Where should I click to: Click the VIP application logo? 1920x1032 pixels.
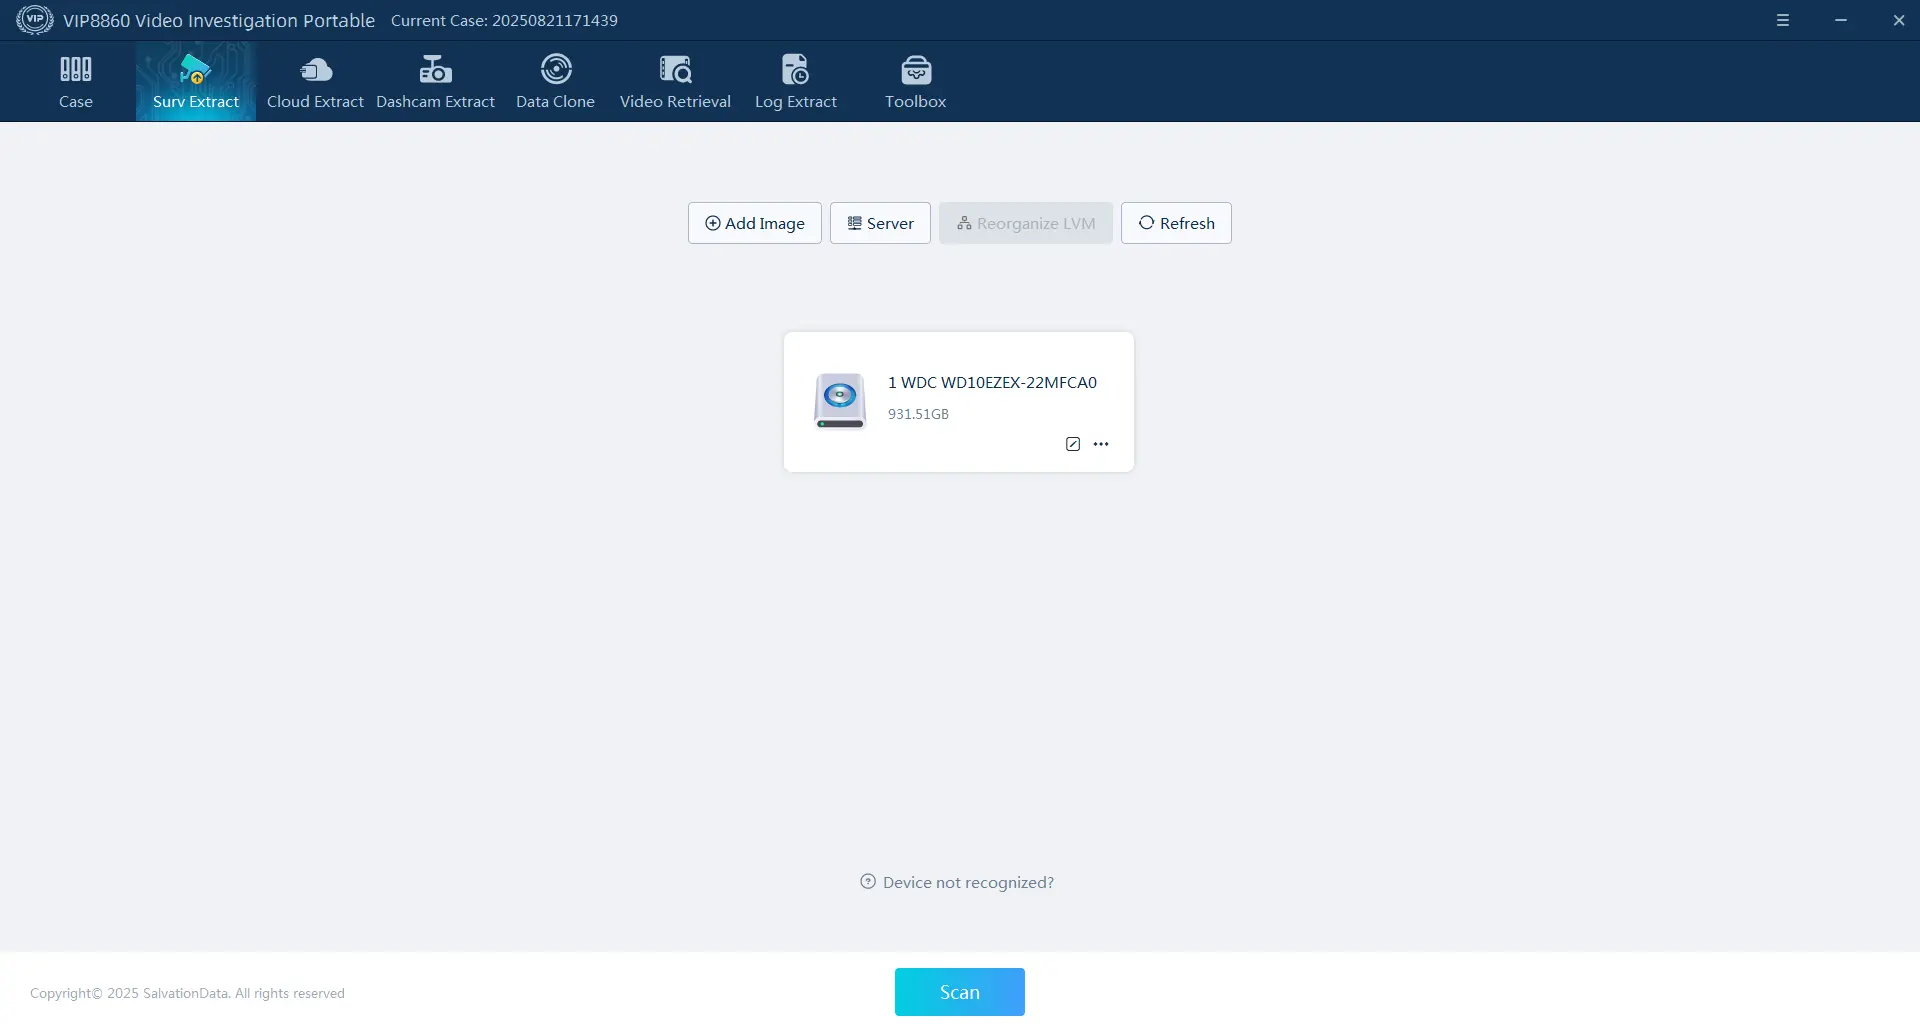click(x=35, y=20)
